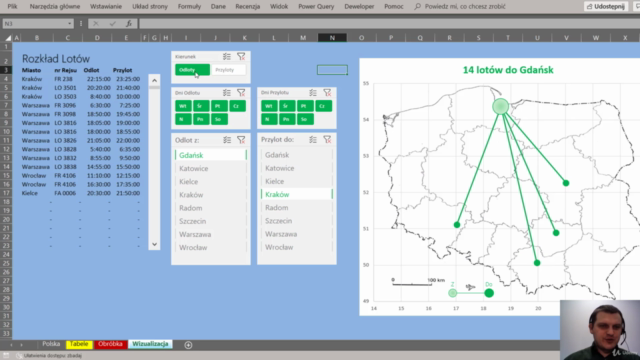Toggle Pn in Dni Przylotu slicer
This screenshot has height=360, width=640.
click(x=287, y=119)
